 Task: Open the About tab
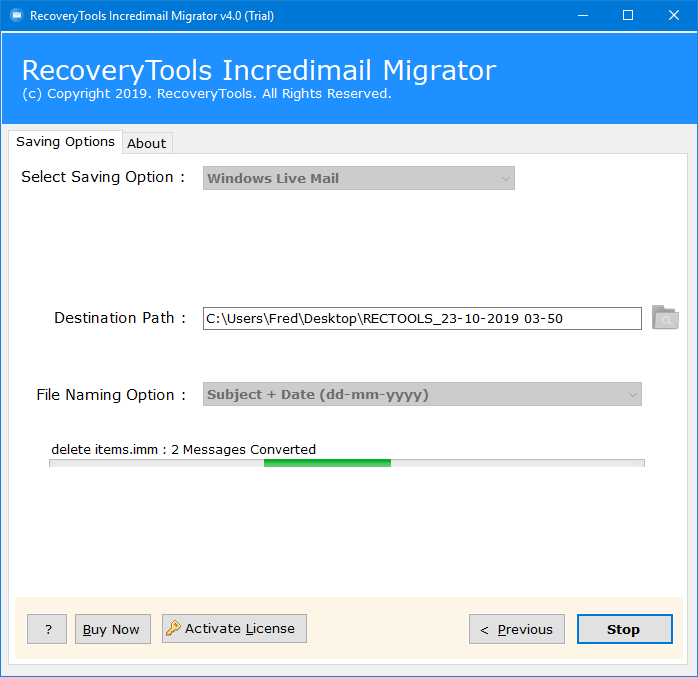147,143
